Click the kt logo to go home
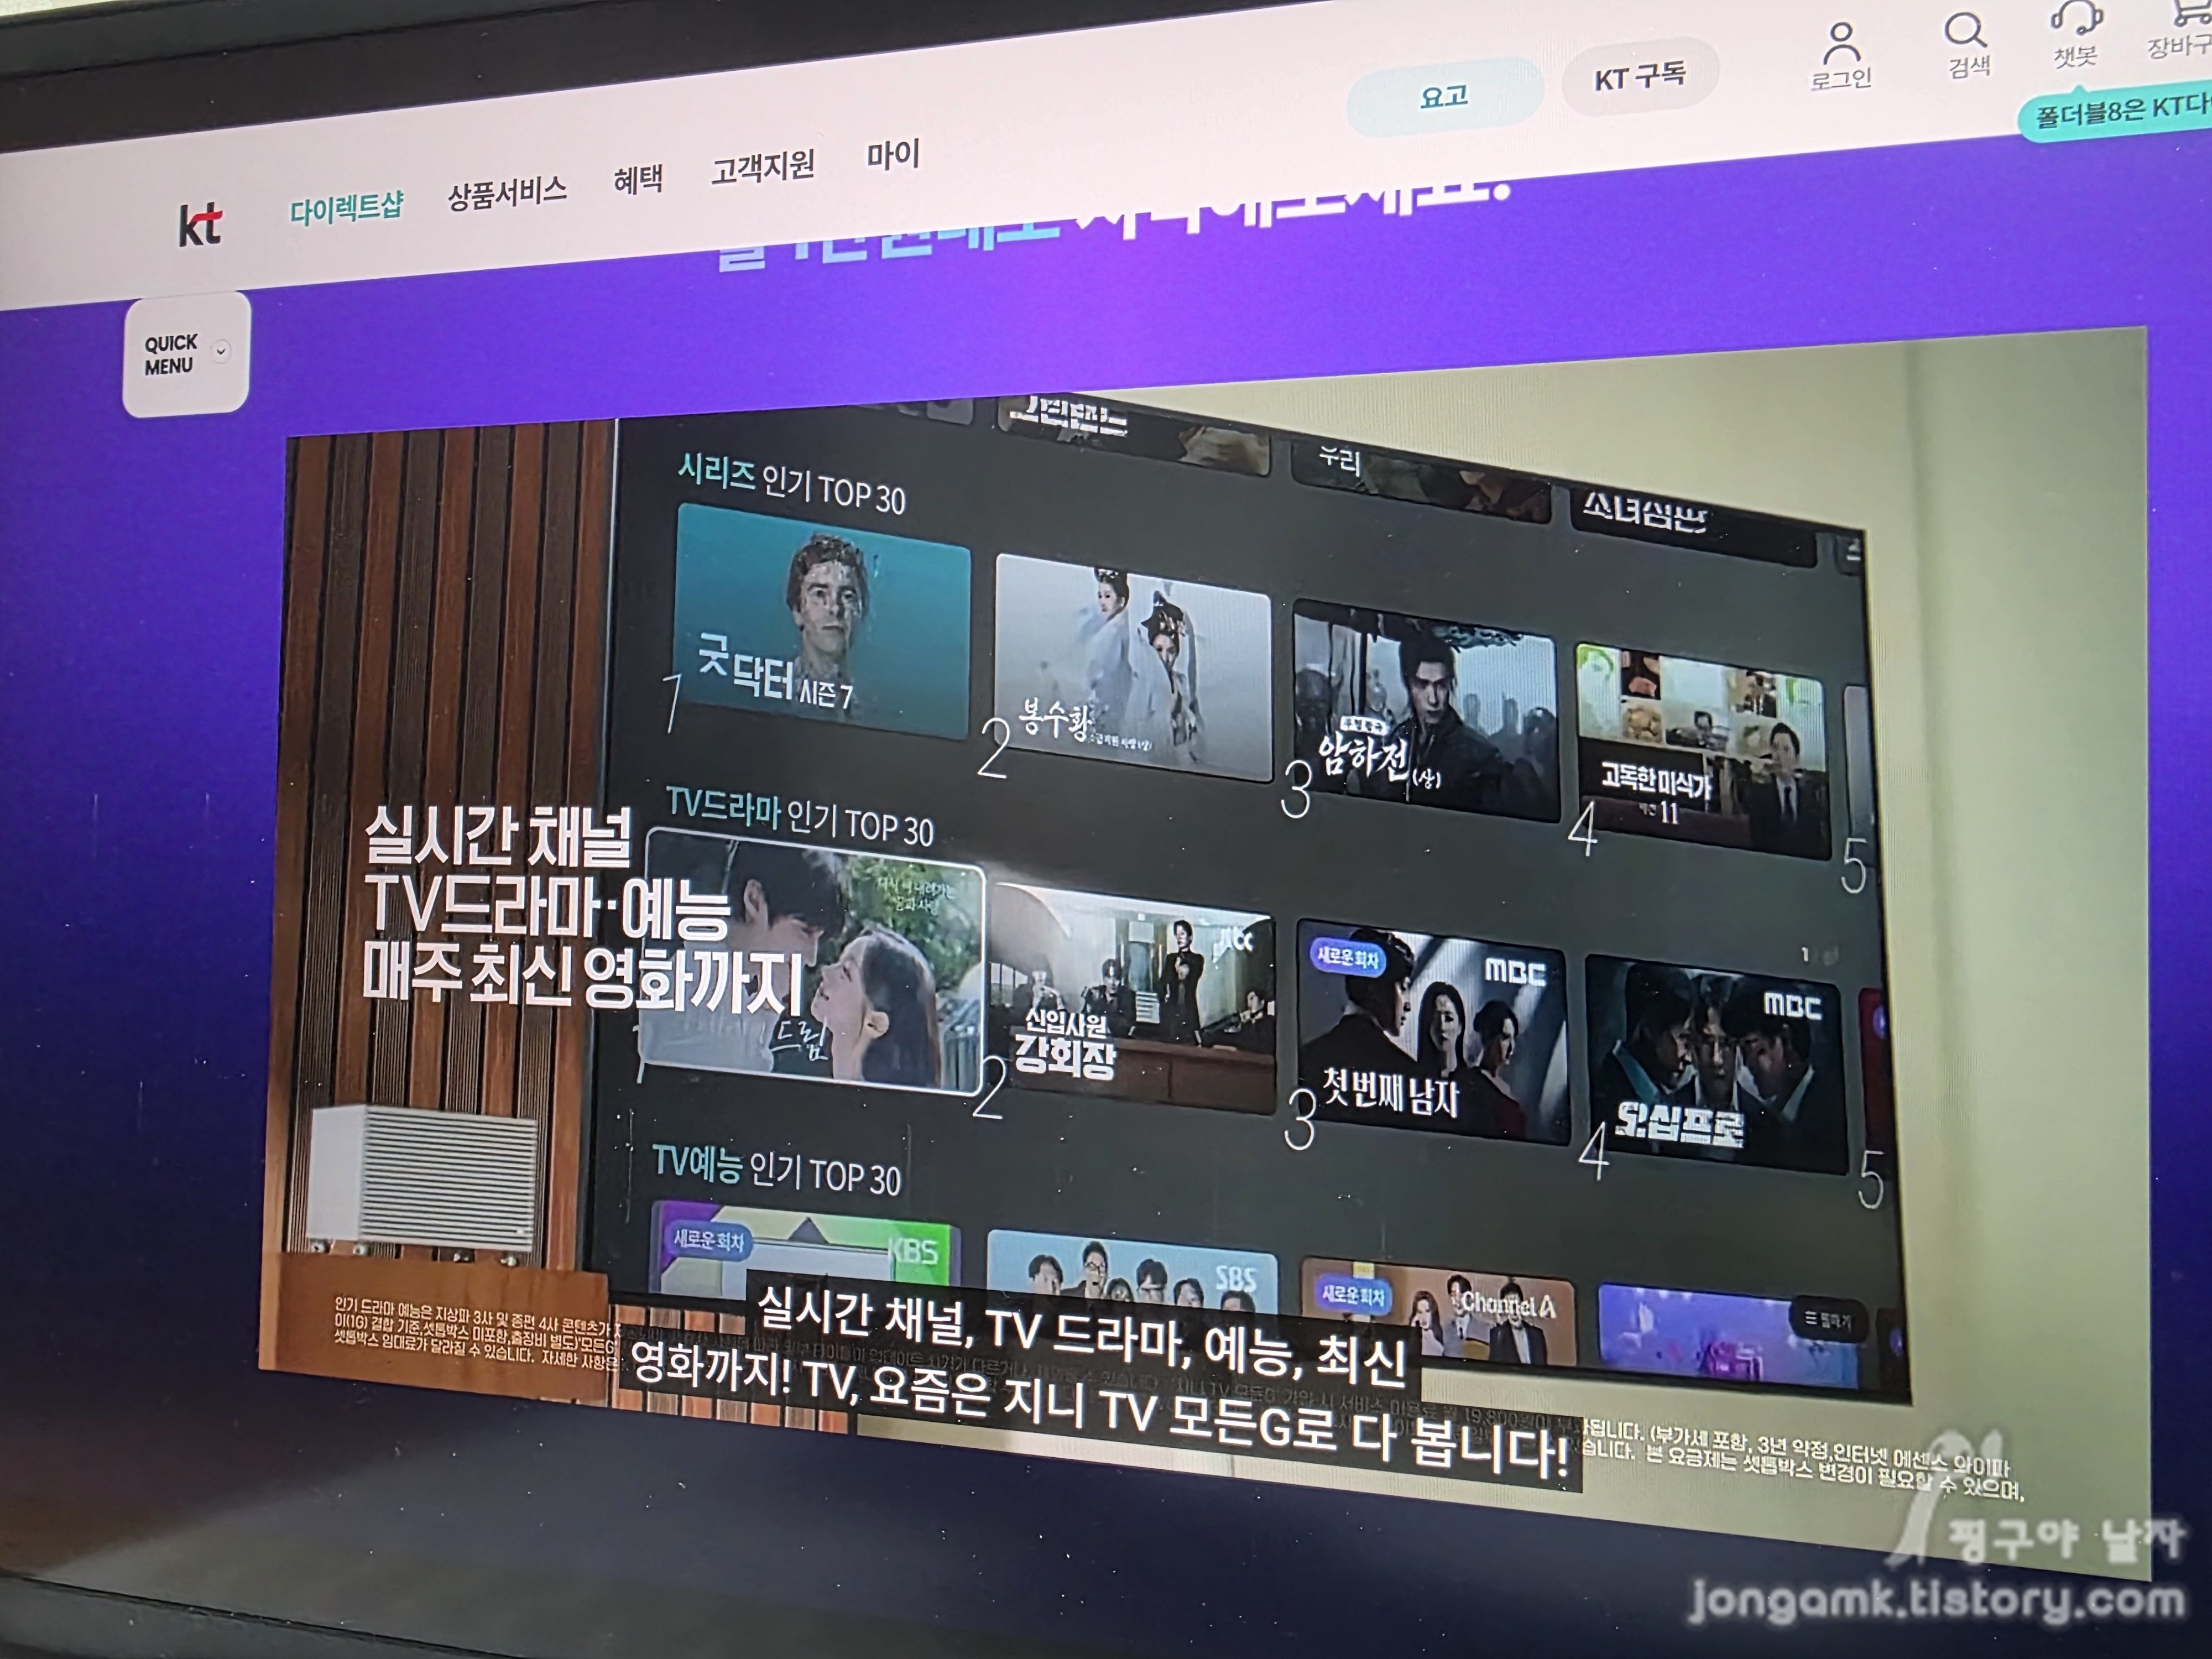 point(200,224)
